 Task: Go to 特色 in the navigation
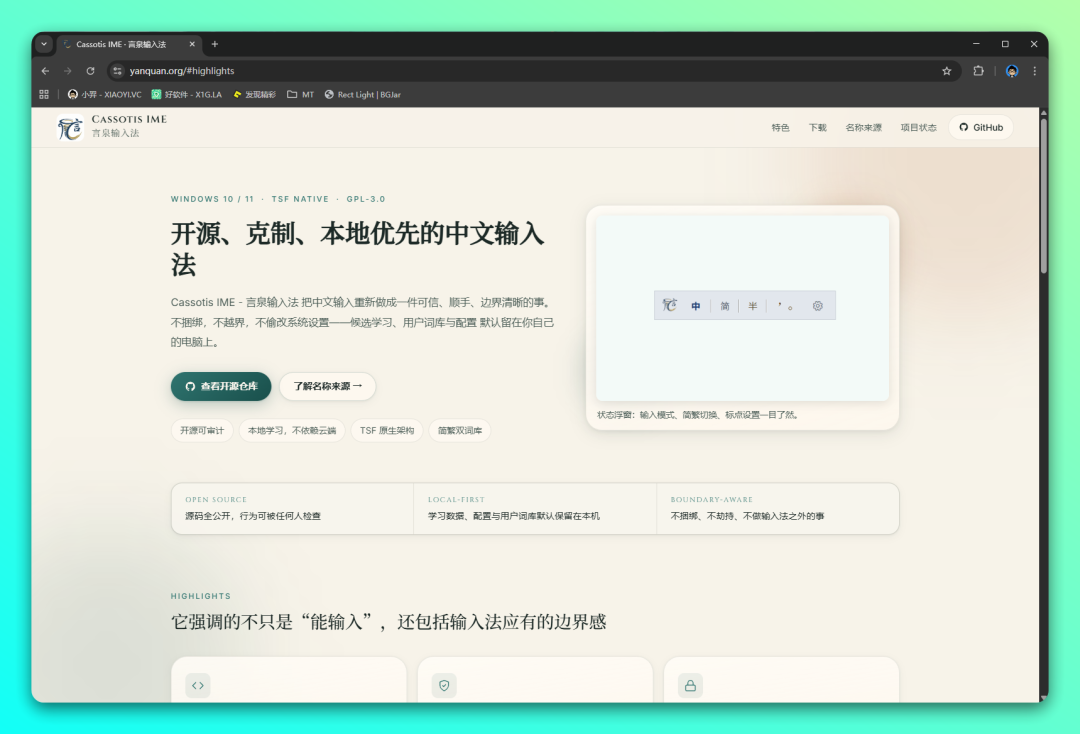point(780,128)
